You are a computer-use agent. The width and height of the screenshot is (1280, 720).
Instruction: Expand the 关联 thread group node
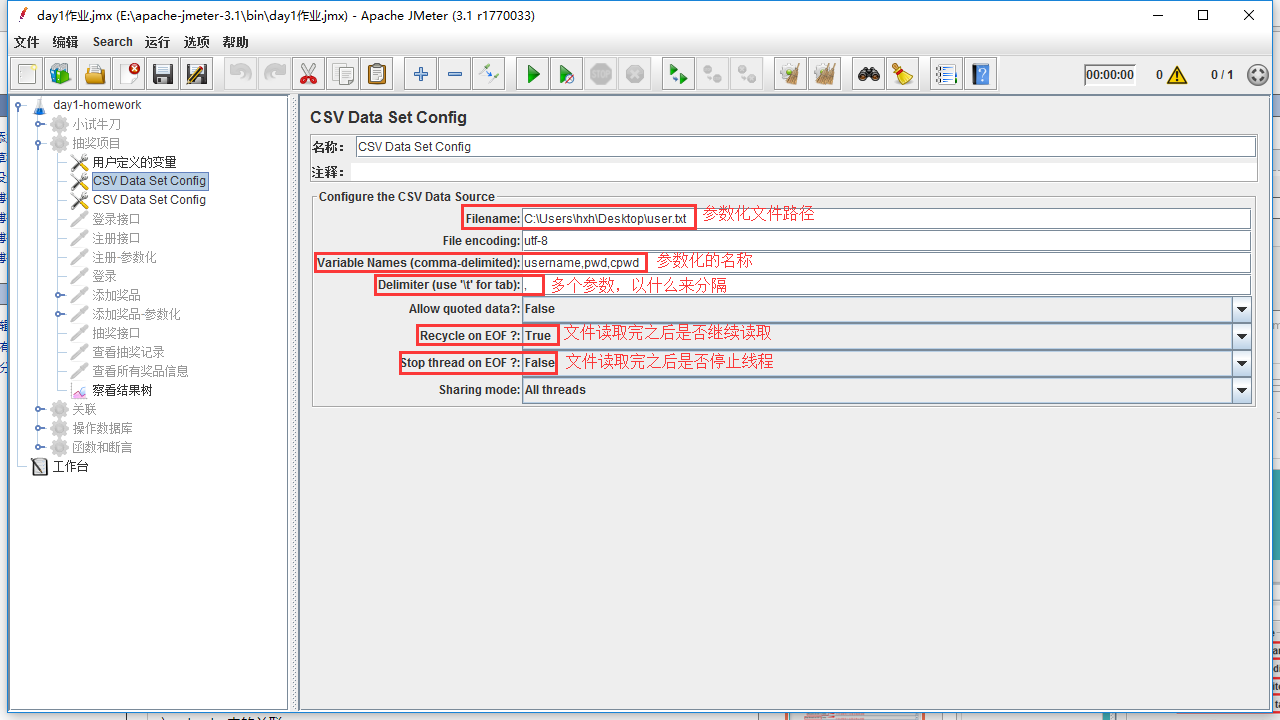coord(40,409)
